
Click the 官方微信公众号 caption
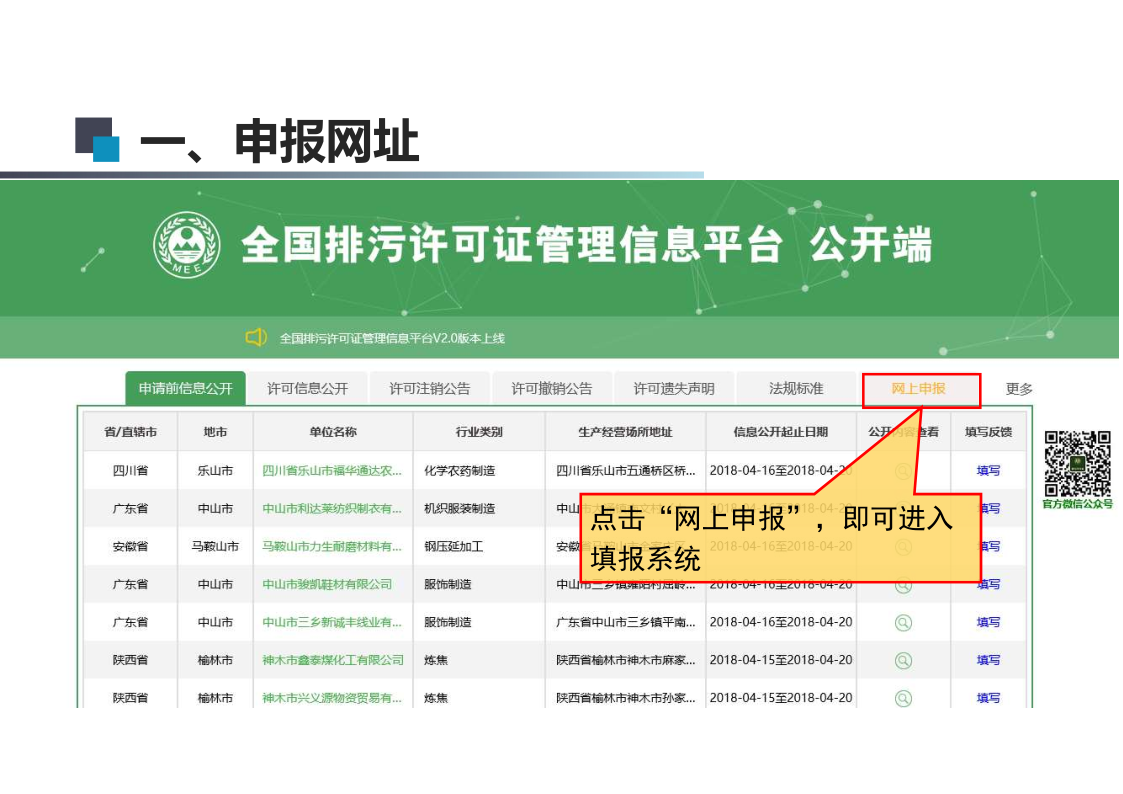(1077, 504)
